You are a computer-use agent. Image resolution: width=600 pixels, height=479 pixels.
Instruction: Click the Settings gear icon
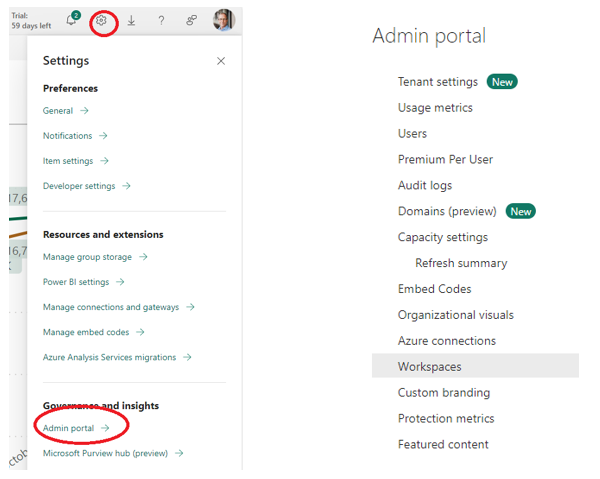click(101, 20)
